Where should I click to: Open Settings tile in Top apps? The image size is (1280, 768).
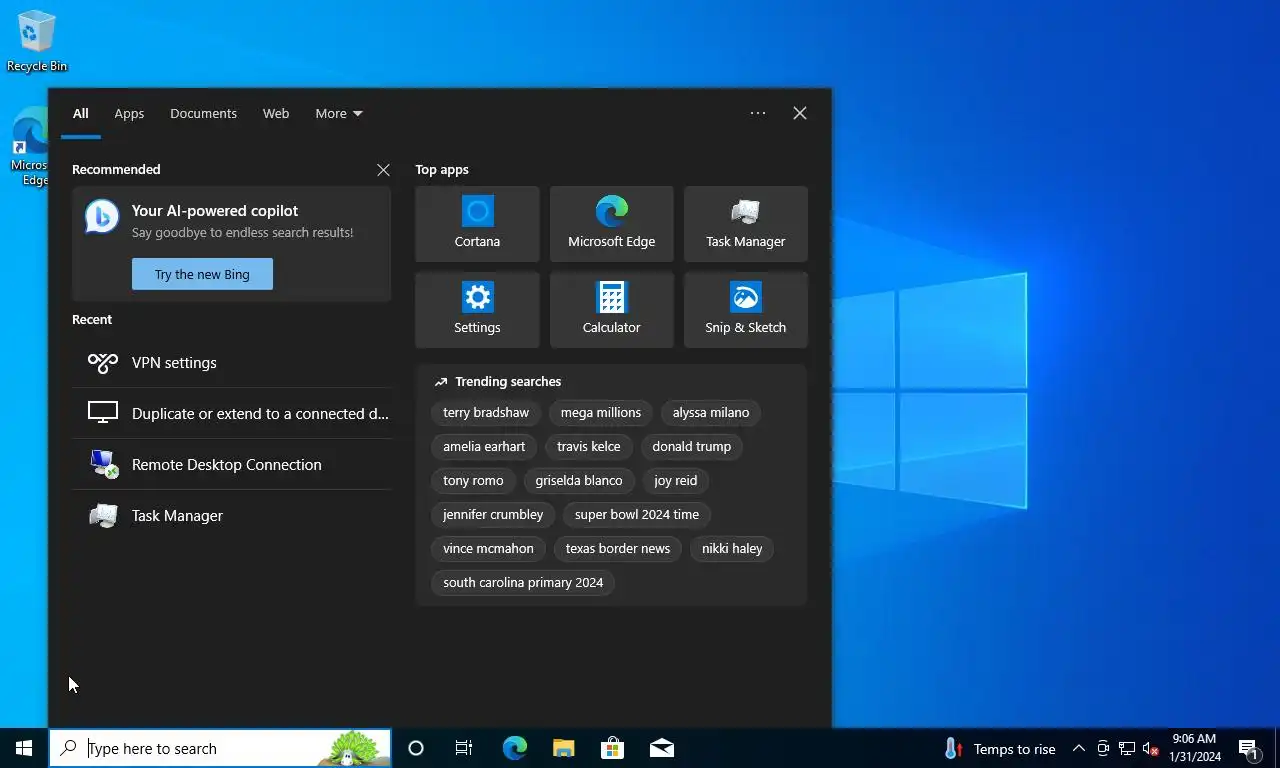point(477,310)
